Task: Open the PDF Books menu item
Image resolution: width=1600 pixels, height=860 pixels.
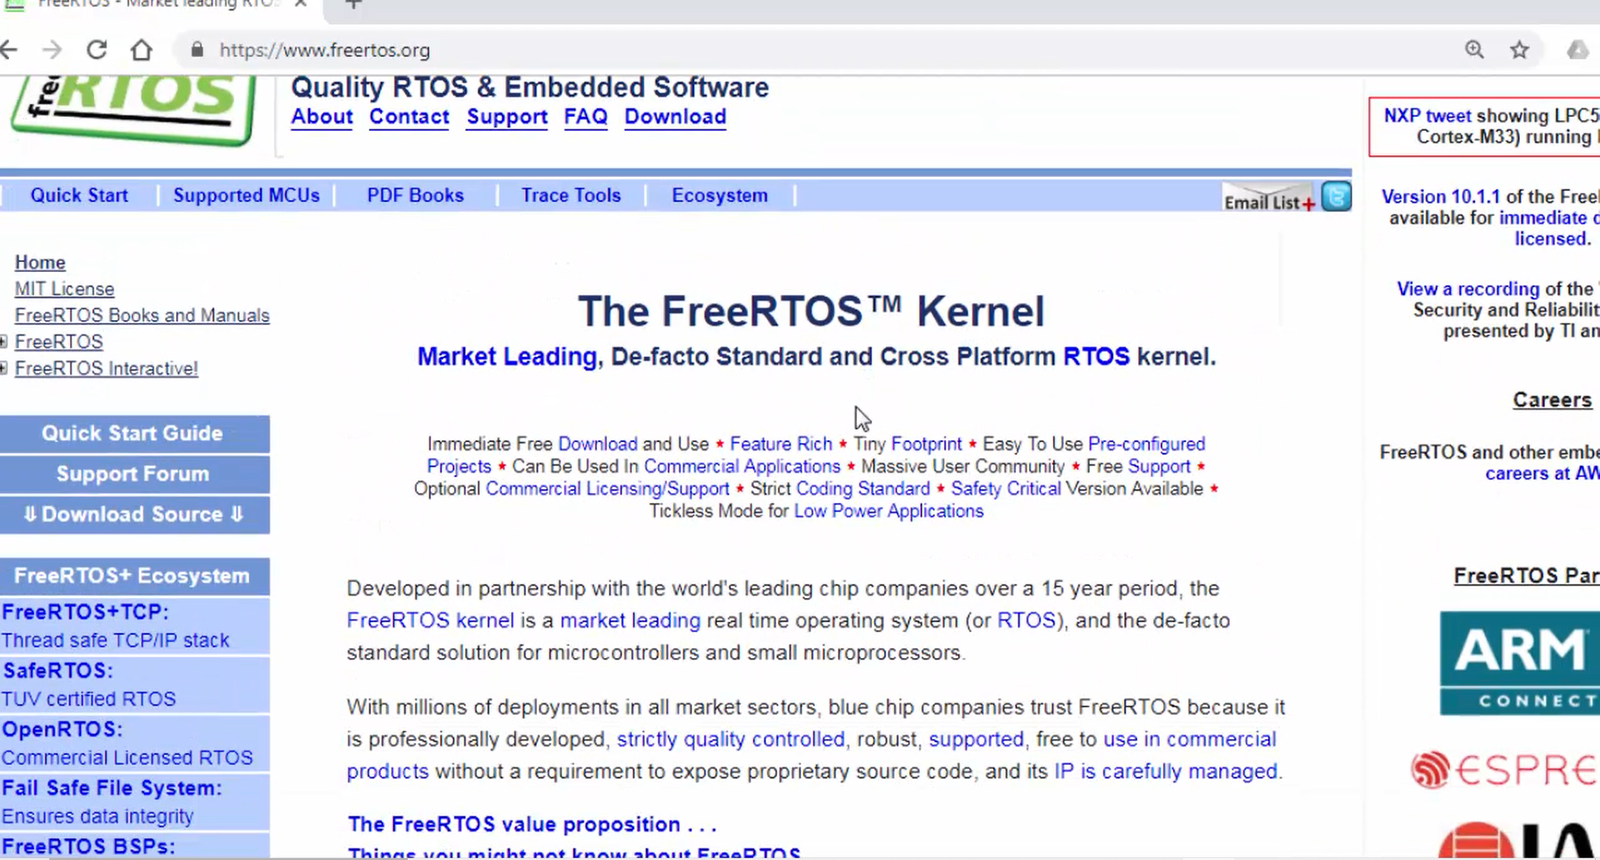Action: click(x=415, y=196)
